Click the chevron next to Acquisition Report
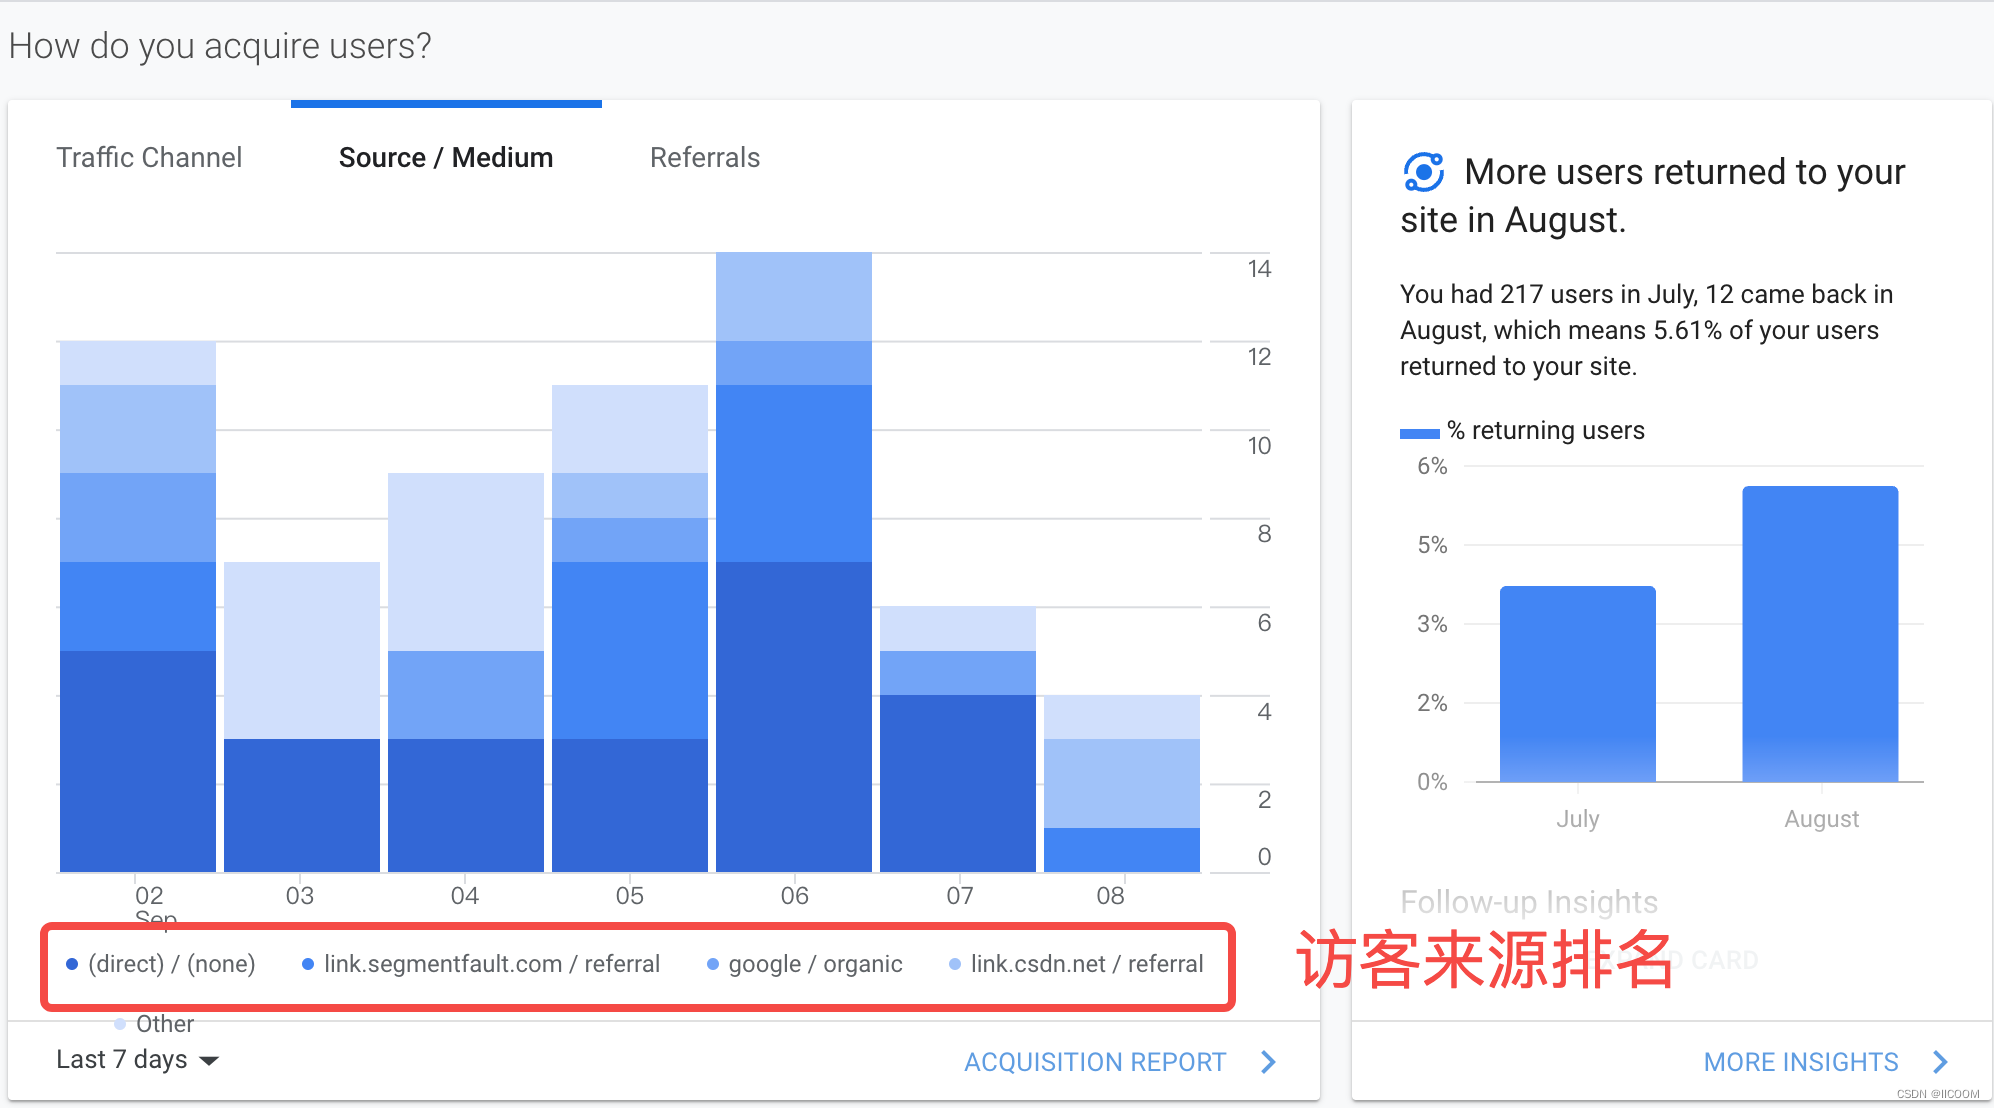The image size is (1994, 1108). pyautogui.click(x=1268, y=1062)
